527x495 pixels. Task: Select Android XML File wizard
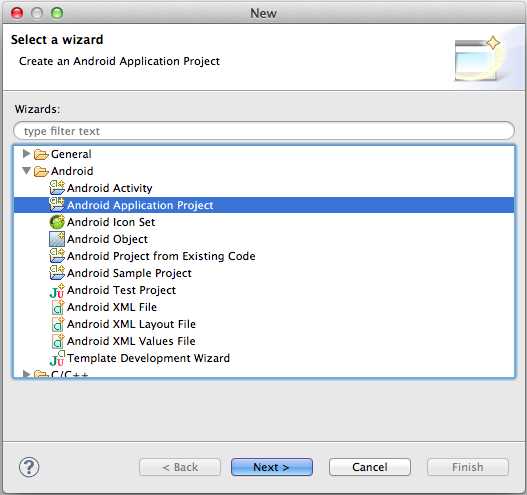click(112, 307)
